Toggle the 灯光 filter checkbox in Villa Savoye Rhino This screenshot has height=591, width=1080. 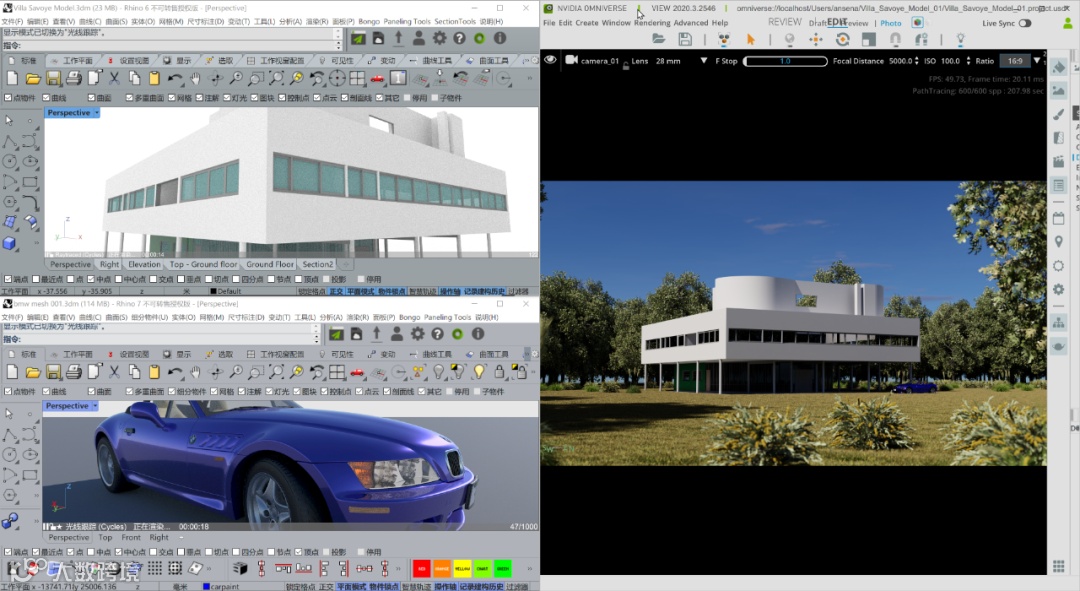228,98
